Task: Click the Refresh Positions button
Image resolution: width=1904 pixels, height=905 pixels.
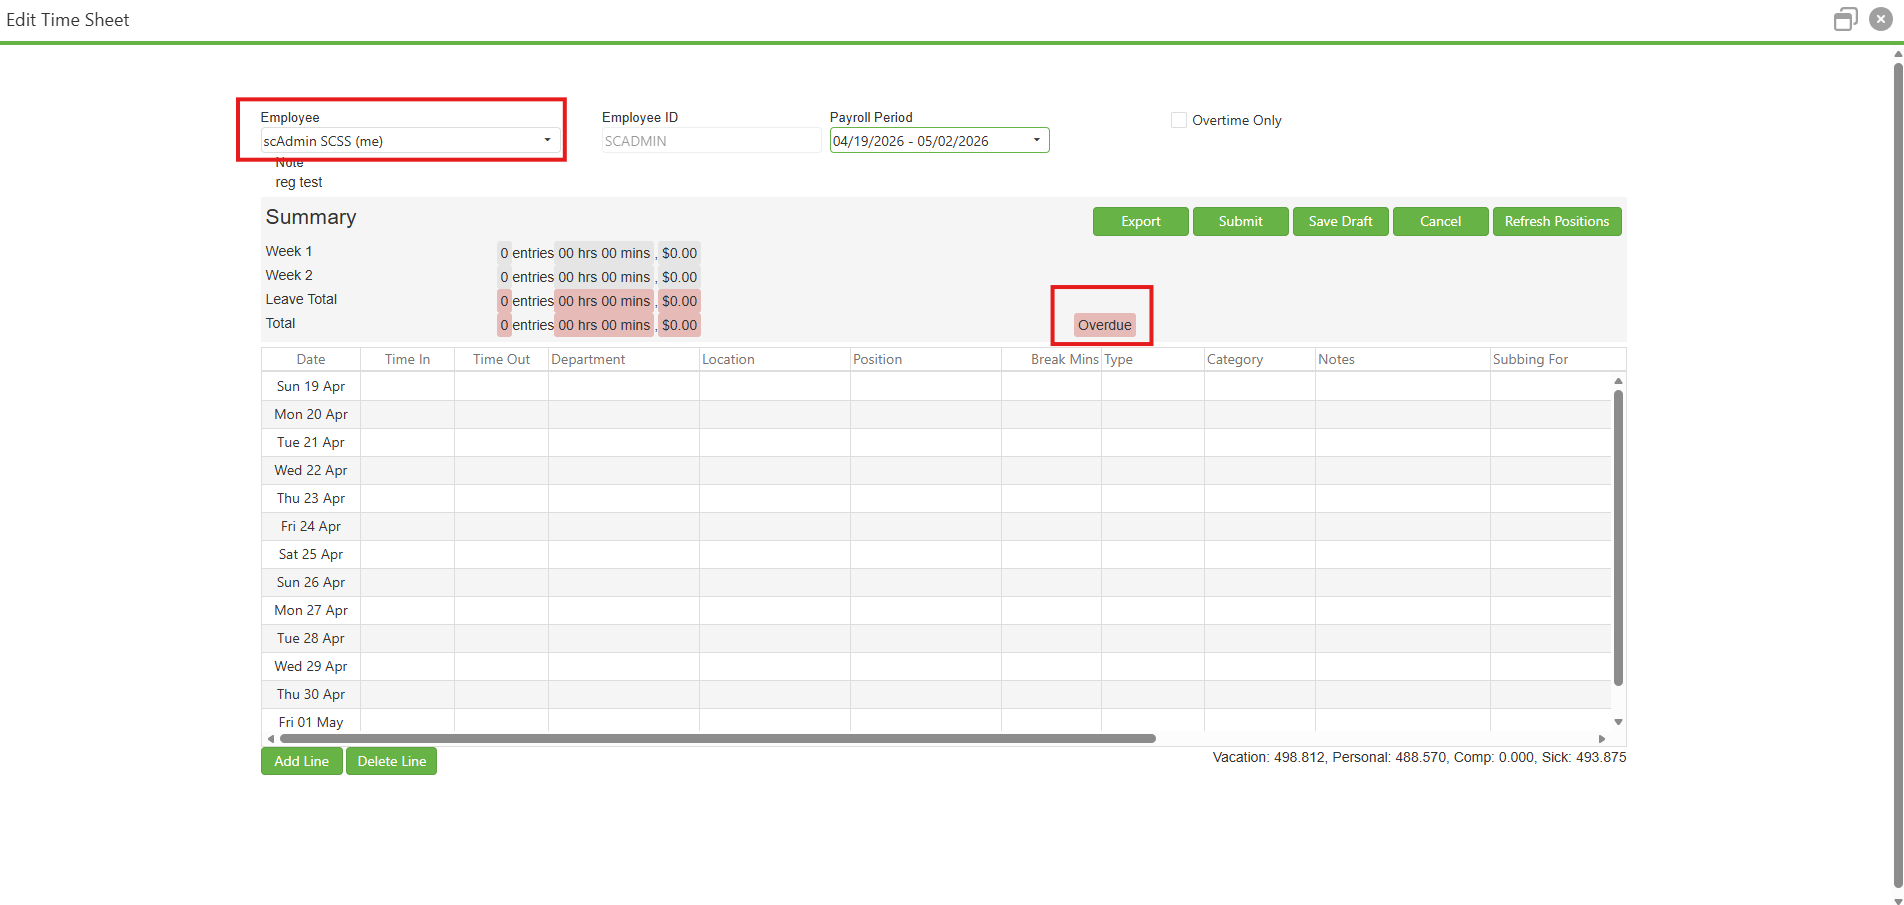Action: coord(1557,221)
